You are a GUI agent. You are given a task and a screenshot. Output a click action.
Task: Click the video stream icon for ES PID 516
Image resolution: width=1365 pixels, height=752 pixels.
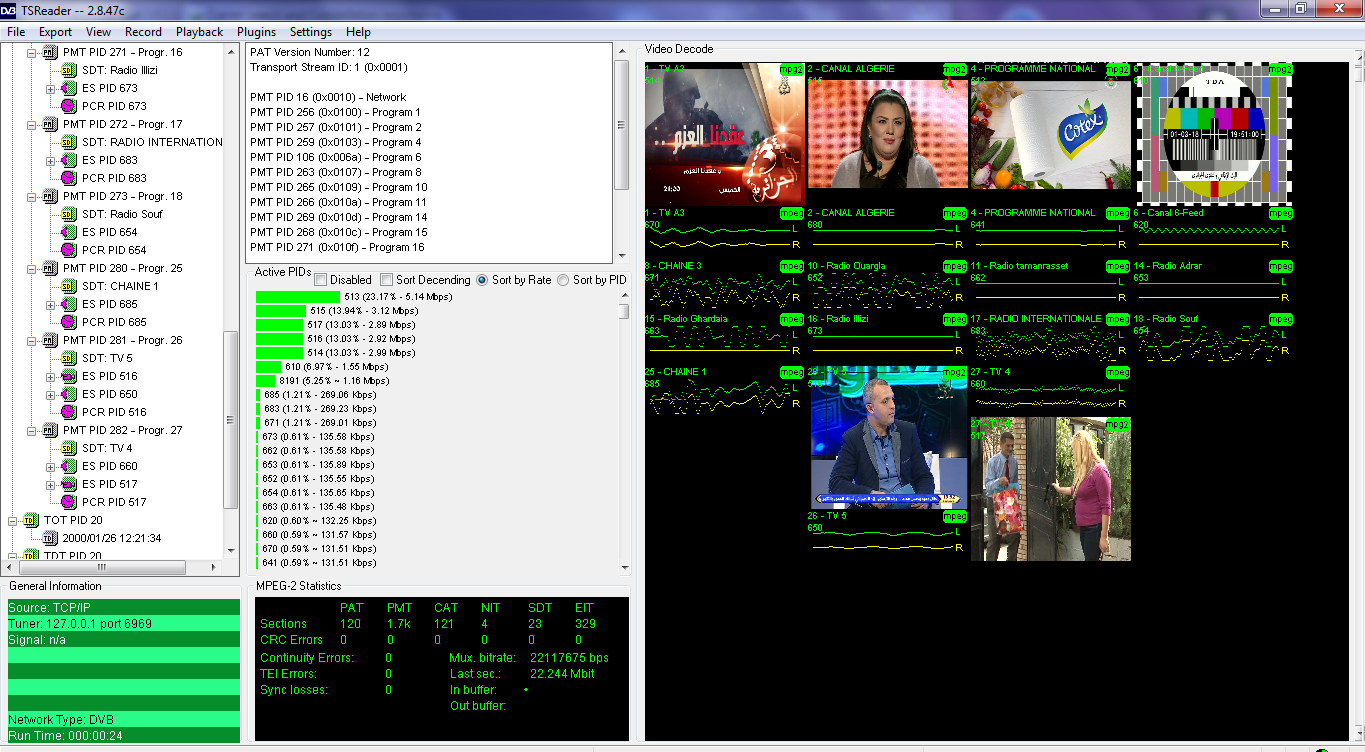click(x=69, y=376)
